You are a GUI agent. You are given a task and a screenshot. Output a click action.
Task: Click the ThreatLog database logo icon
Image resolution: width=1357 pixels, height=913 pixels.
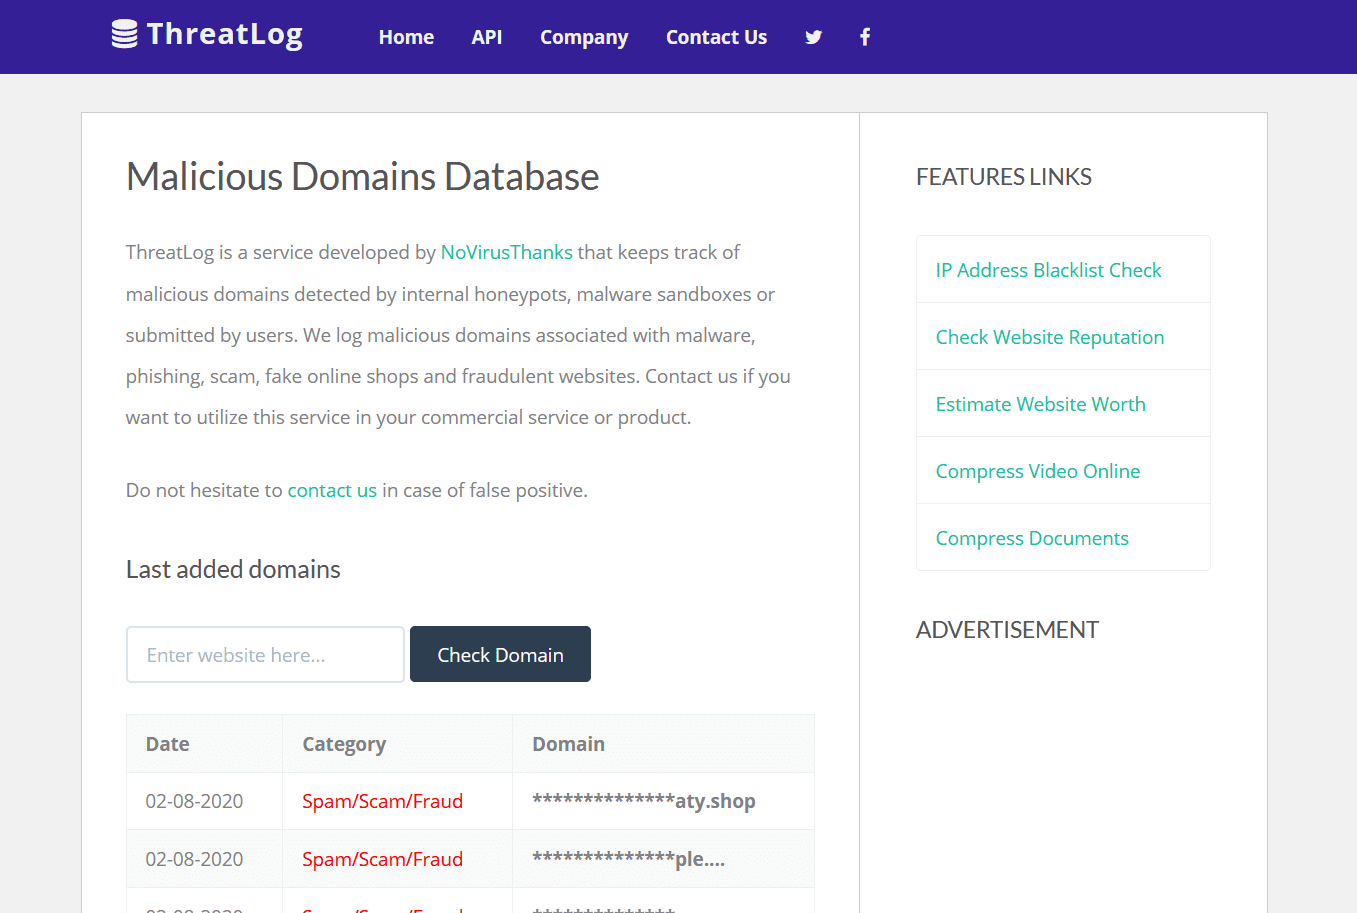pyautogui.click(x=124, y=34)
